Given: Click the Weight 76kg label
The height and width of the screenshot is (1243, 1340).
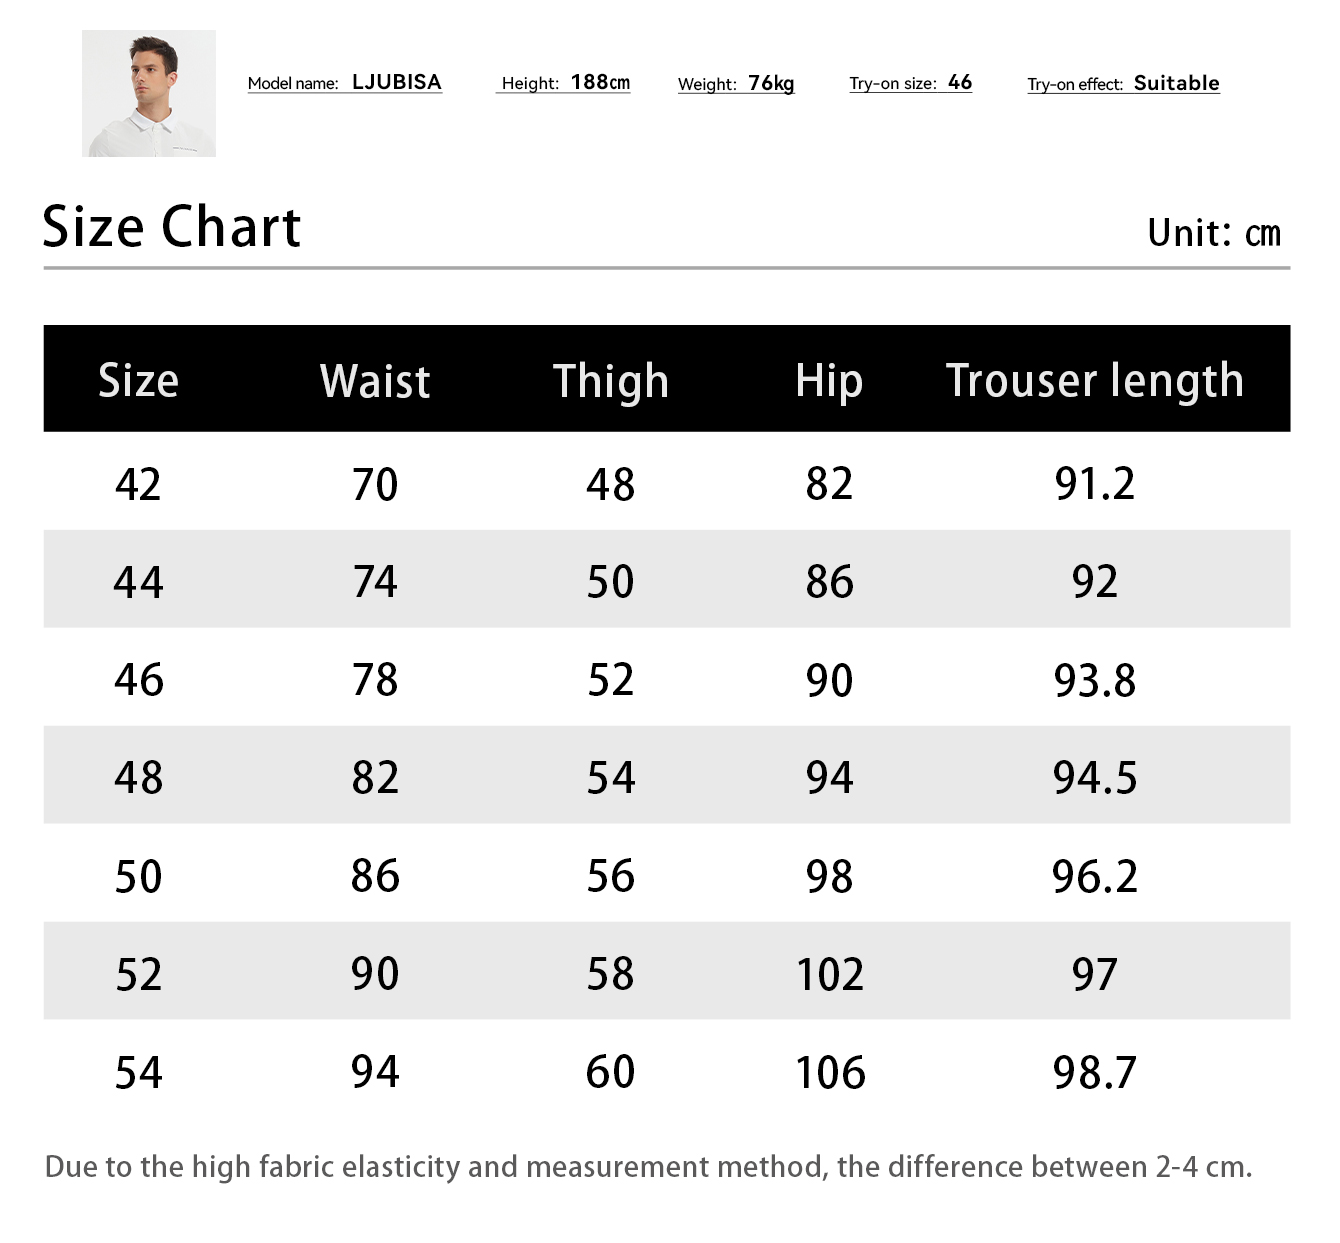Looking at the screenshot, I should (736, 84).
